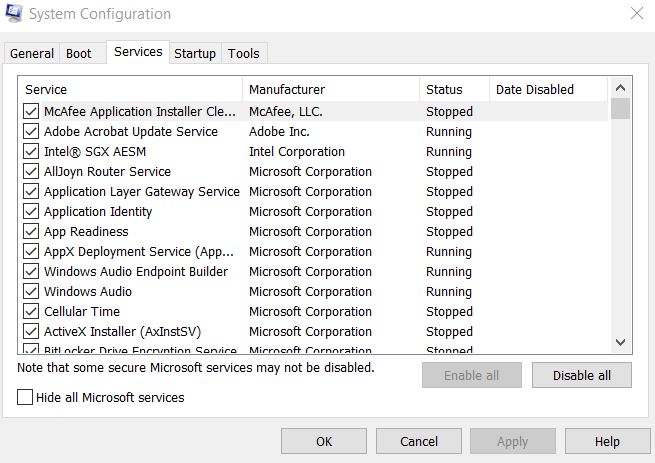This screenshot has width=655, height=463.
Task: Switch to the General tab
Action: pos(32,53)
